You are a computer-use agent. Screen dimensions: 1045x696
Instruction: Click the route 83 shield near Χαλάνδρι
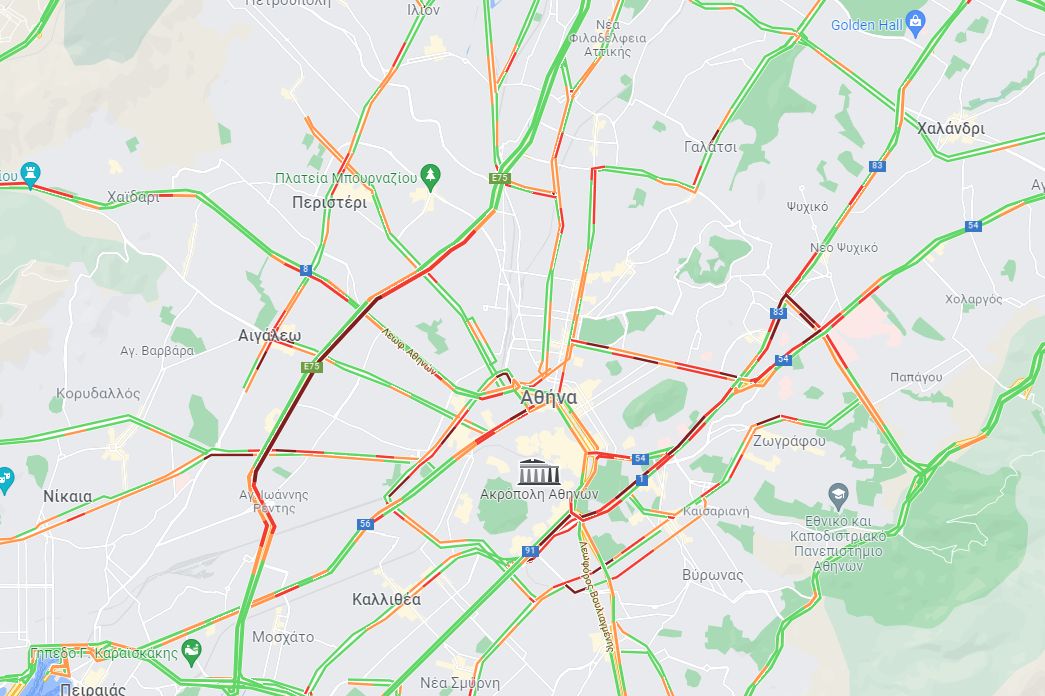click(877, 165)
